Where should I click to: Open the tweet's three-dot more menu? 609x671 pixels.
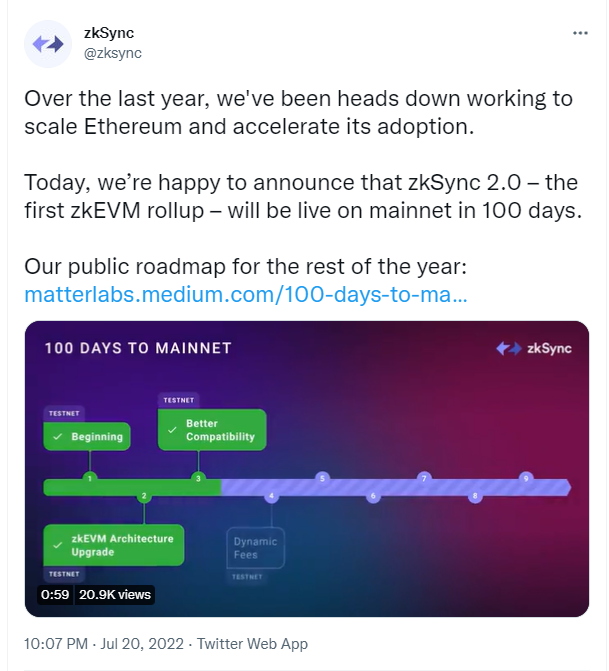click(580, 33)
